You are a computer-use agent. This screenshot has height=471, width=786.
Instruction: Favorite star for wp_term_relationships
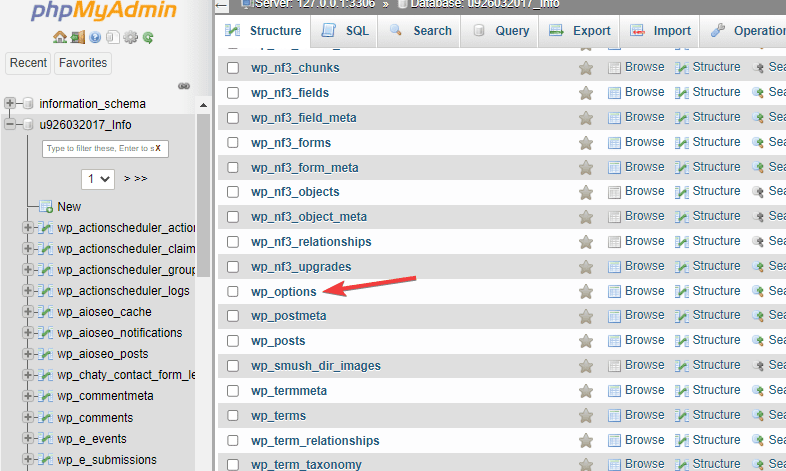585,440
